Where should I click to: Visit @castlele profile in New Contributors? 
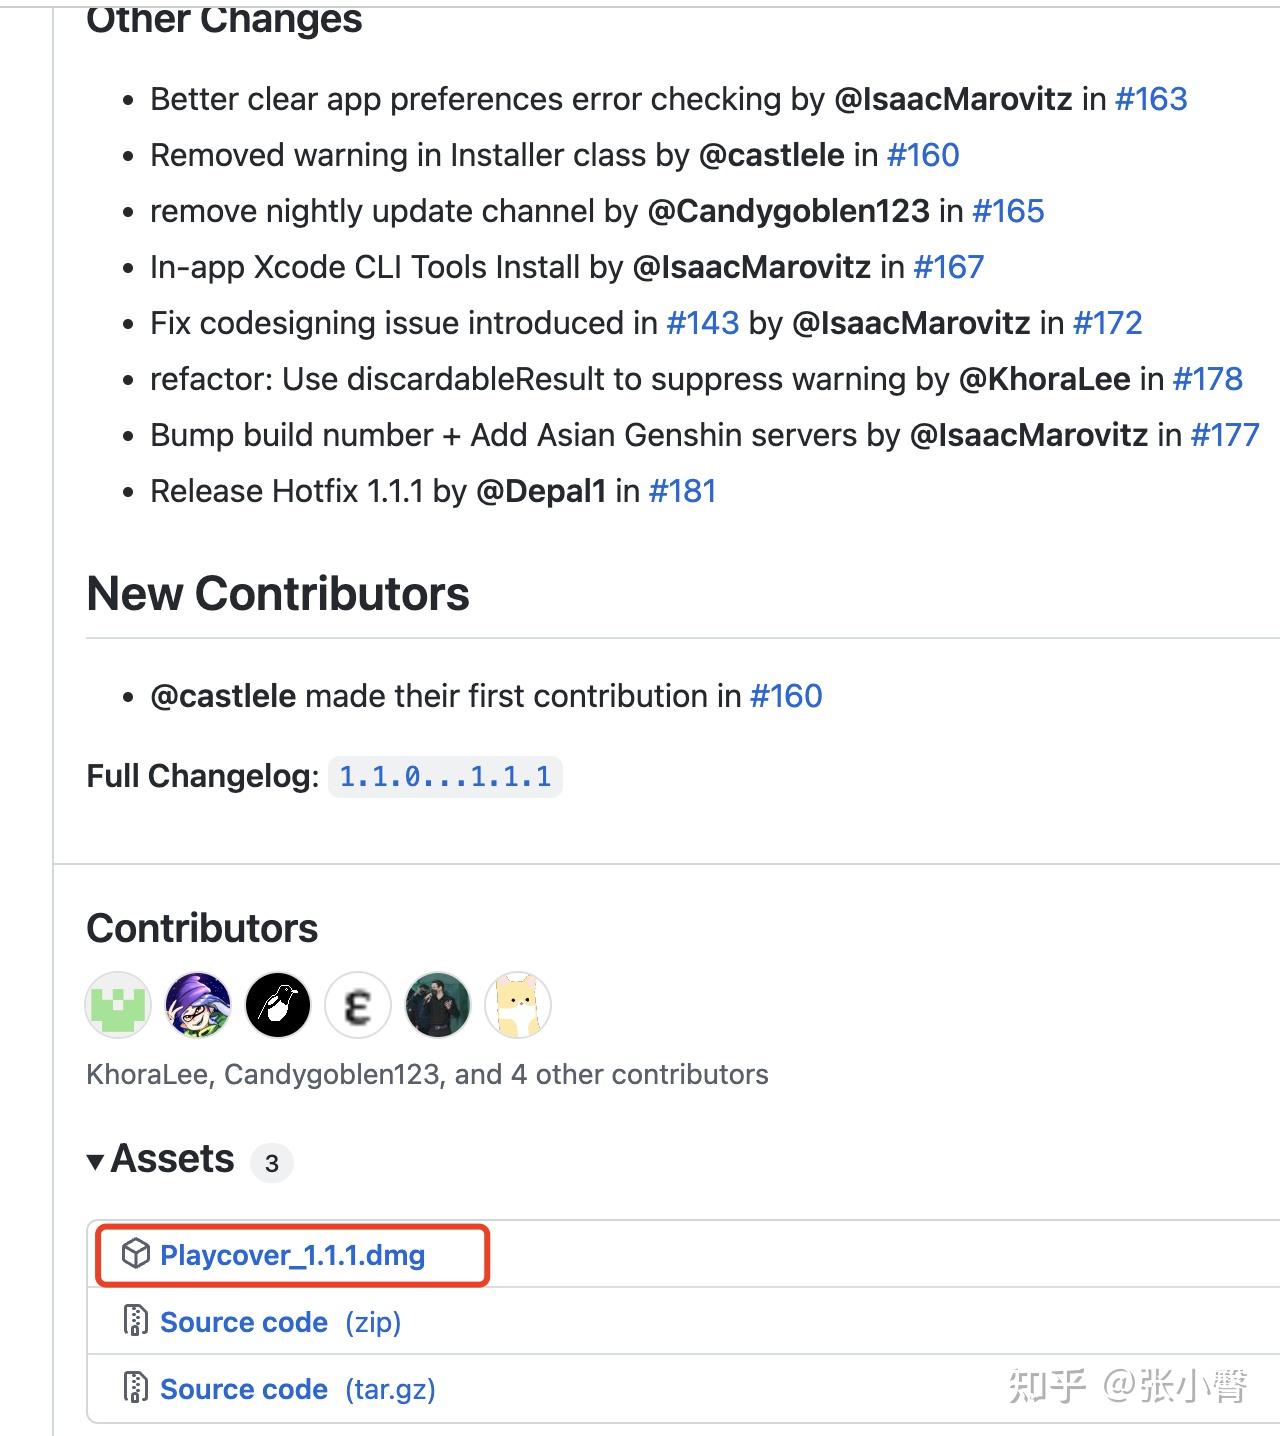[223, 696]
